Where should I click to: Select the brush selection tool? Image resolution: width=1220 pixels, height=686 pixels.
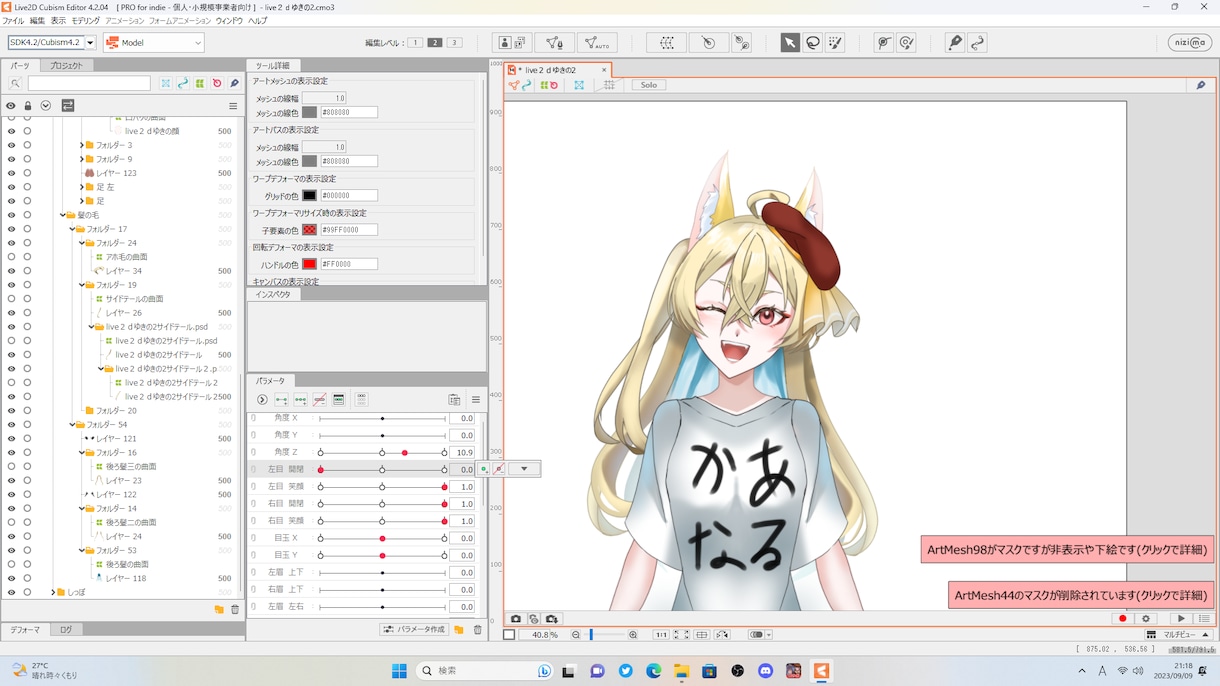click(836, 43)
